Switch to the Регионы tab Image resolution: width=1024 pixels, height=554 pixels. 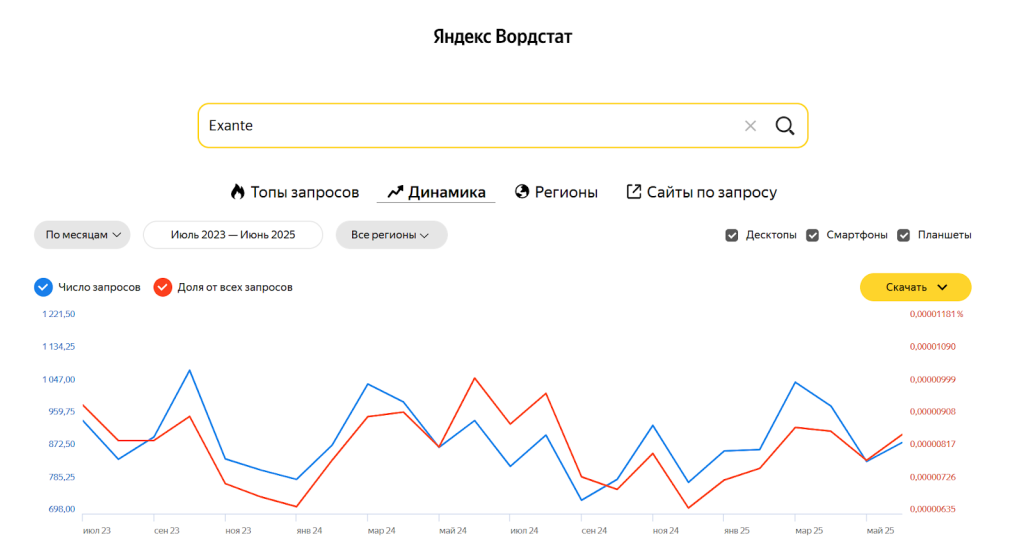coord(566,192)
